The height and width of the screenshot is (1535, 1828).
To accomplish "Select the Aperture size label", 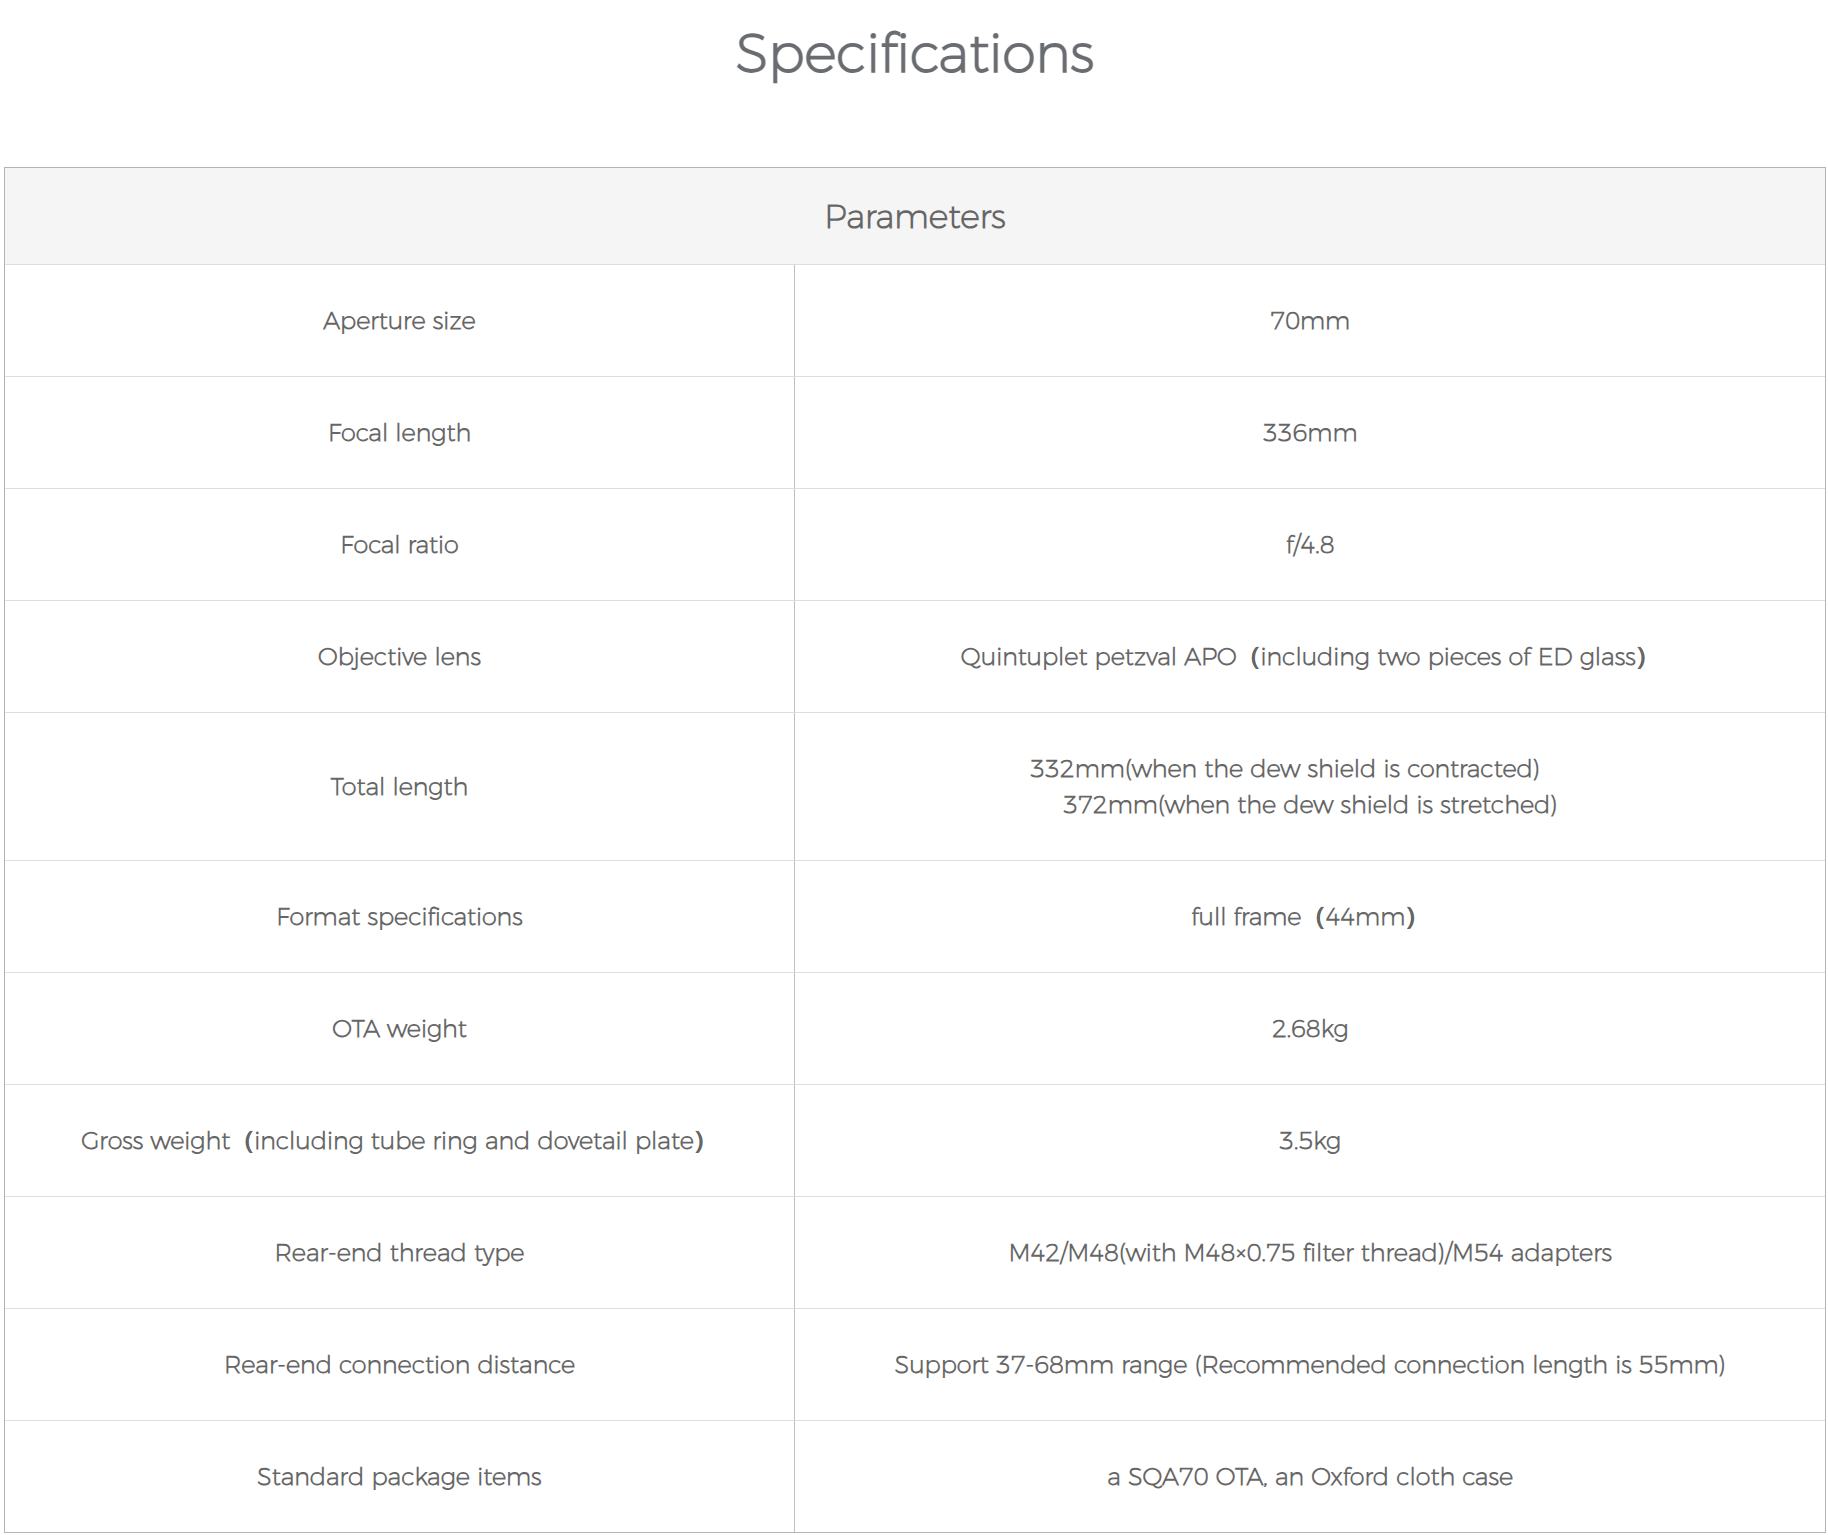I will coord(399,321).
